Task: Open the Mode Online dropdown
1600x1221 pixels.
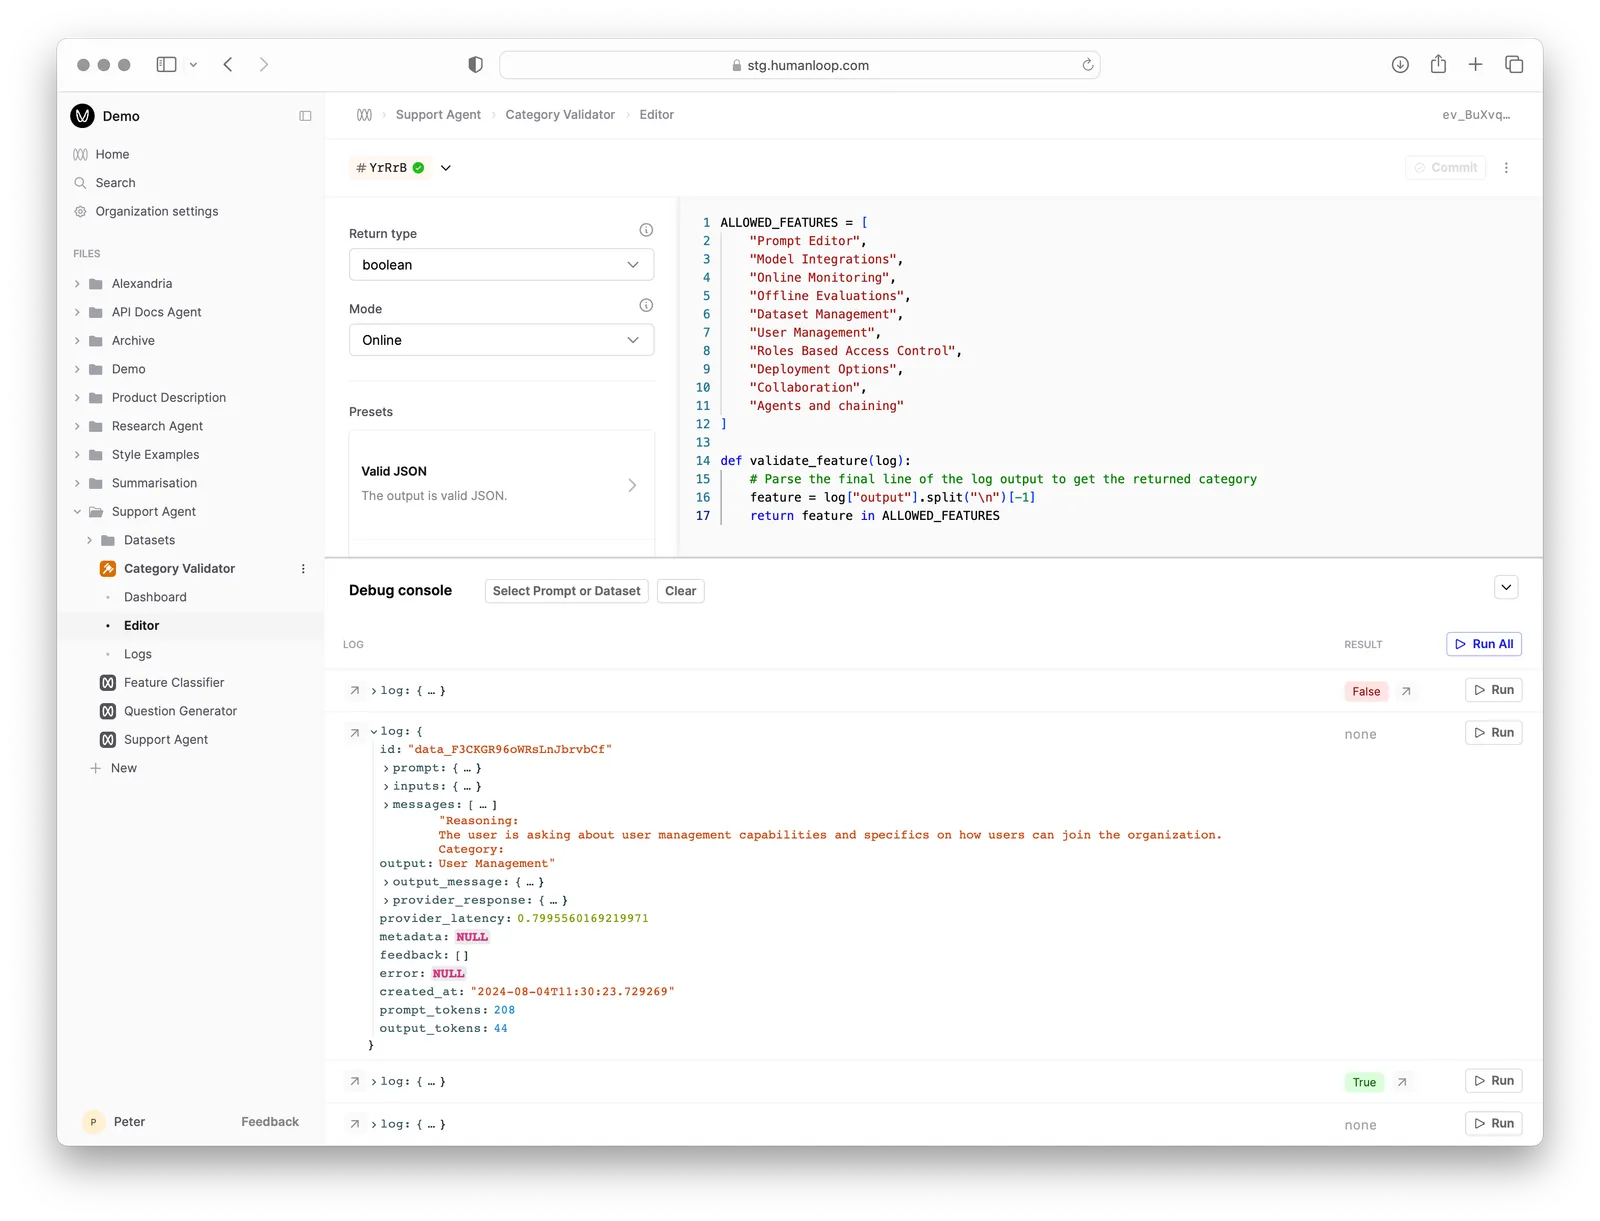Action: (x=501, y=340)
